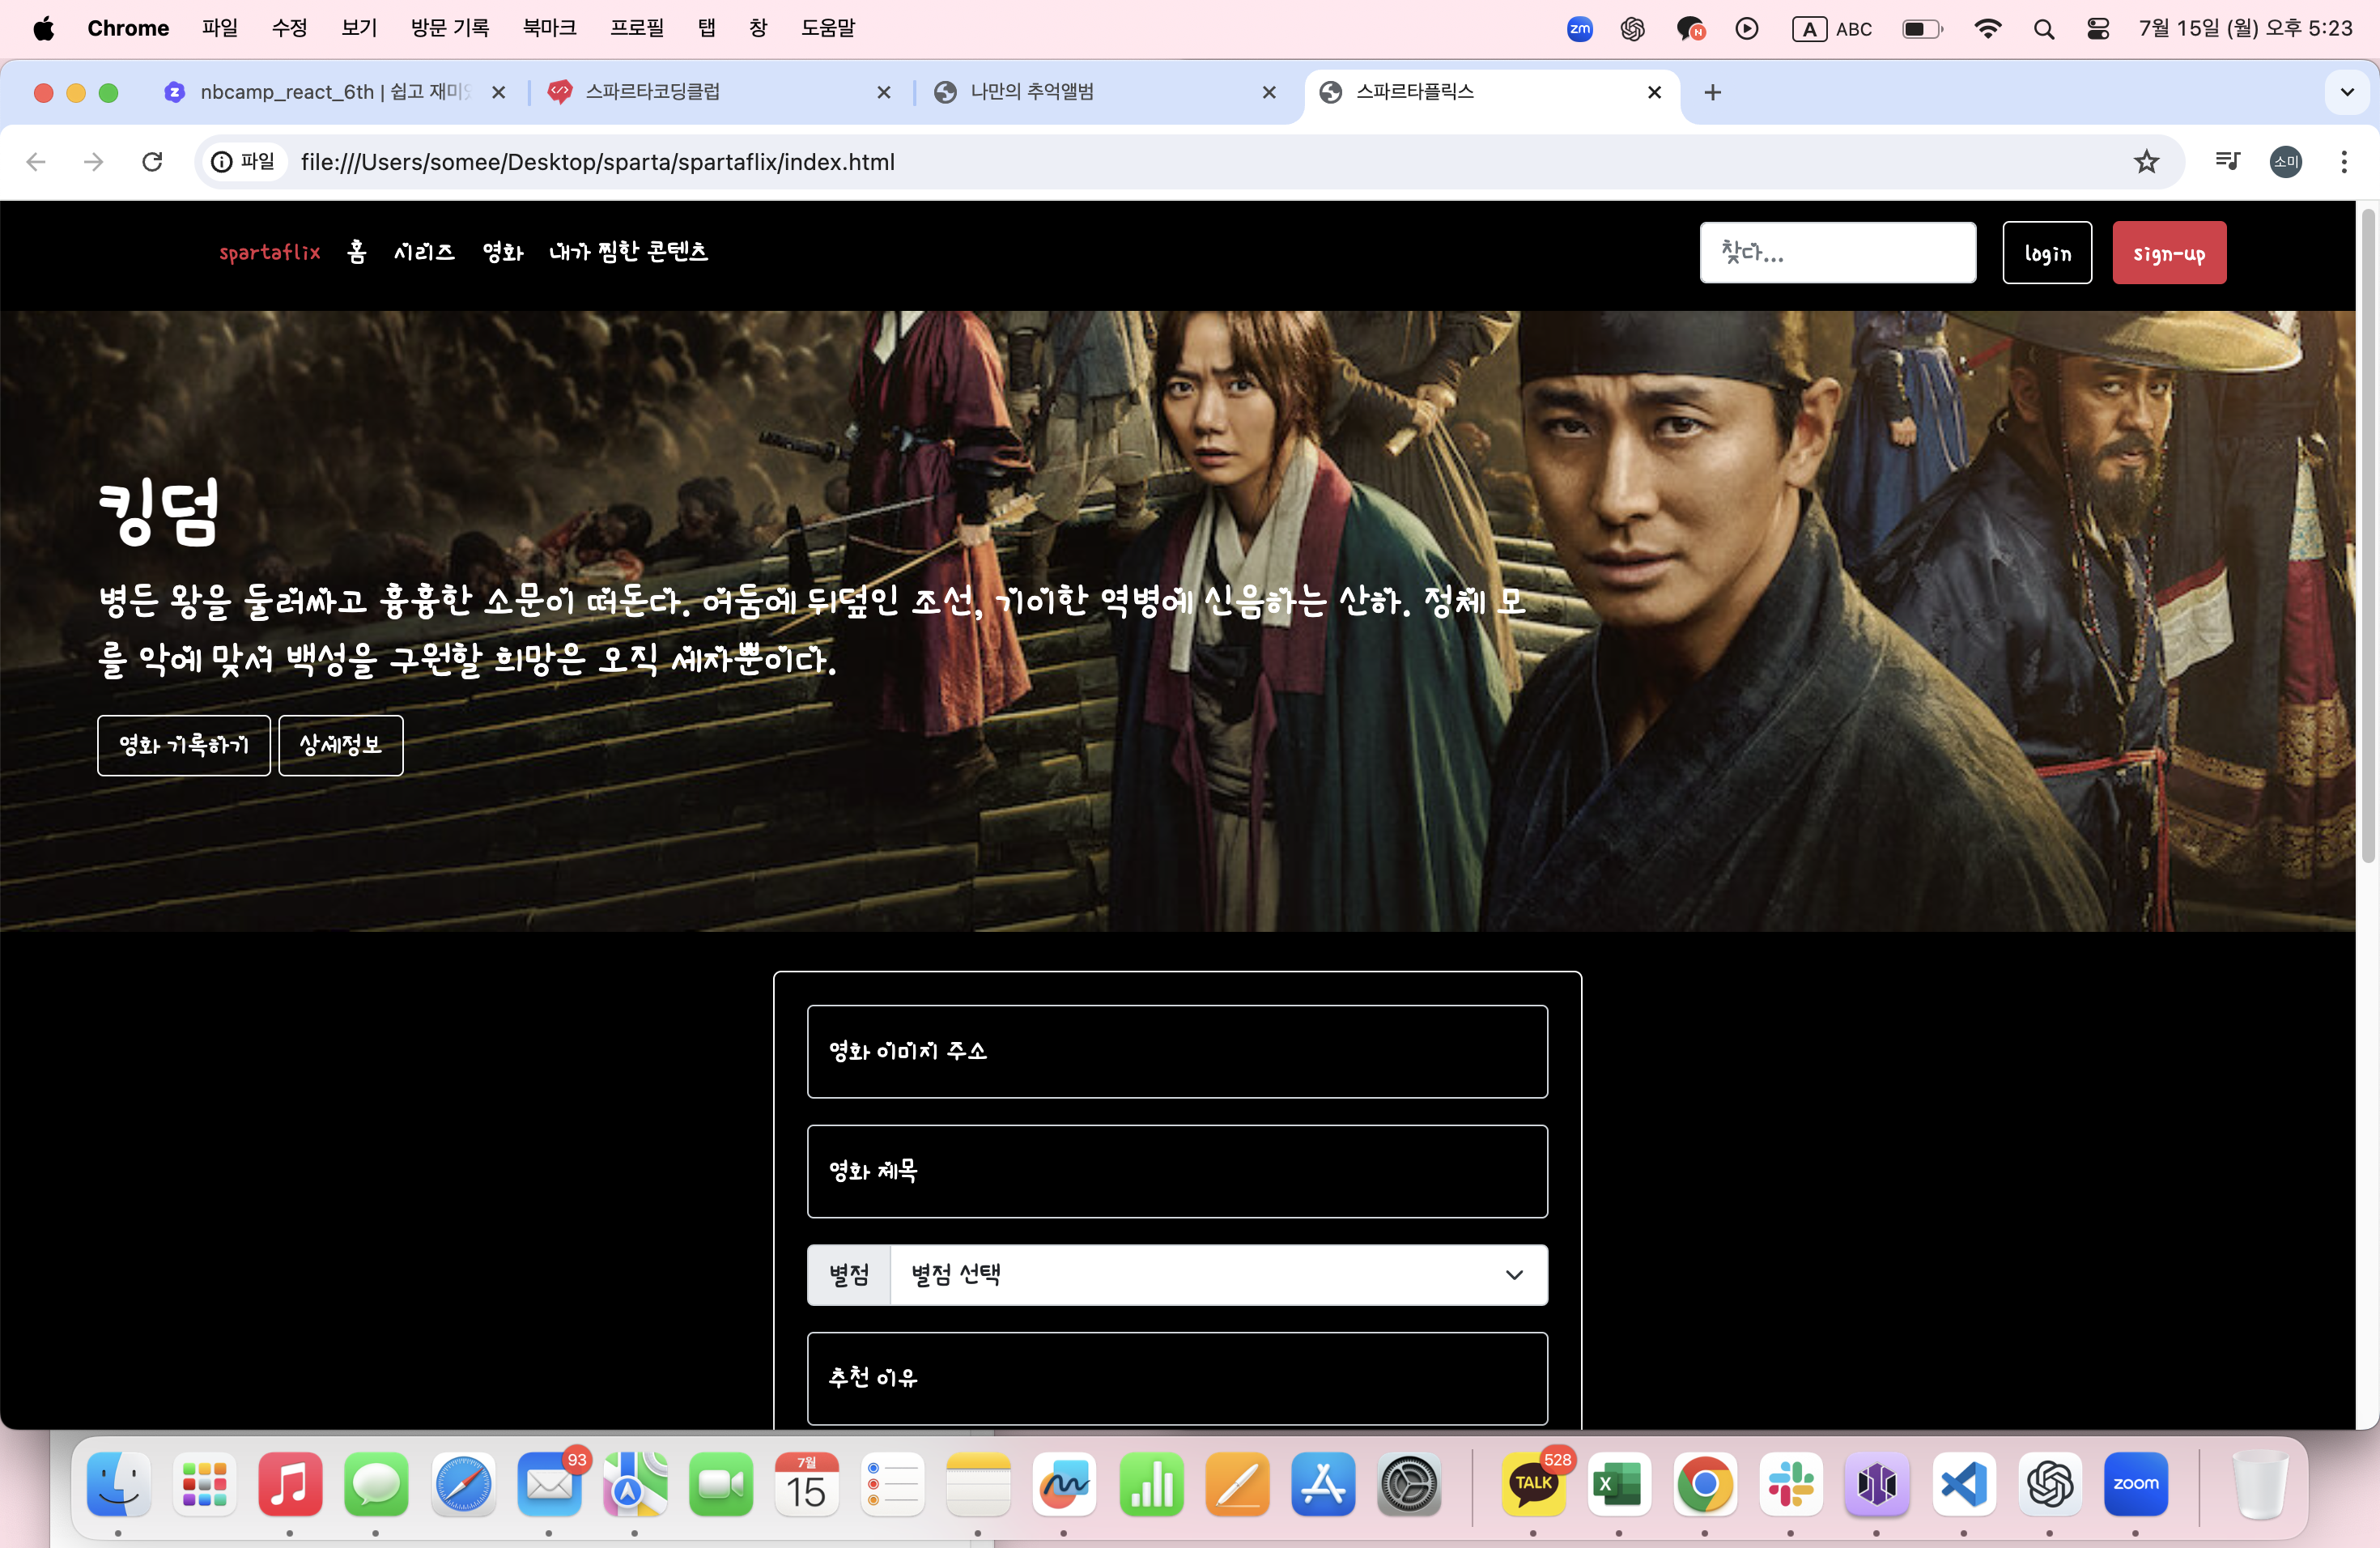2380x1548 pixels.
Task: Open Control Center in menu bar
Action: [2098, 29]
